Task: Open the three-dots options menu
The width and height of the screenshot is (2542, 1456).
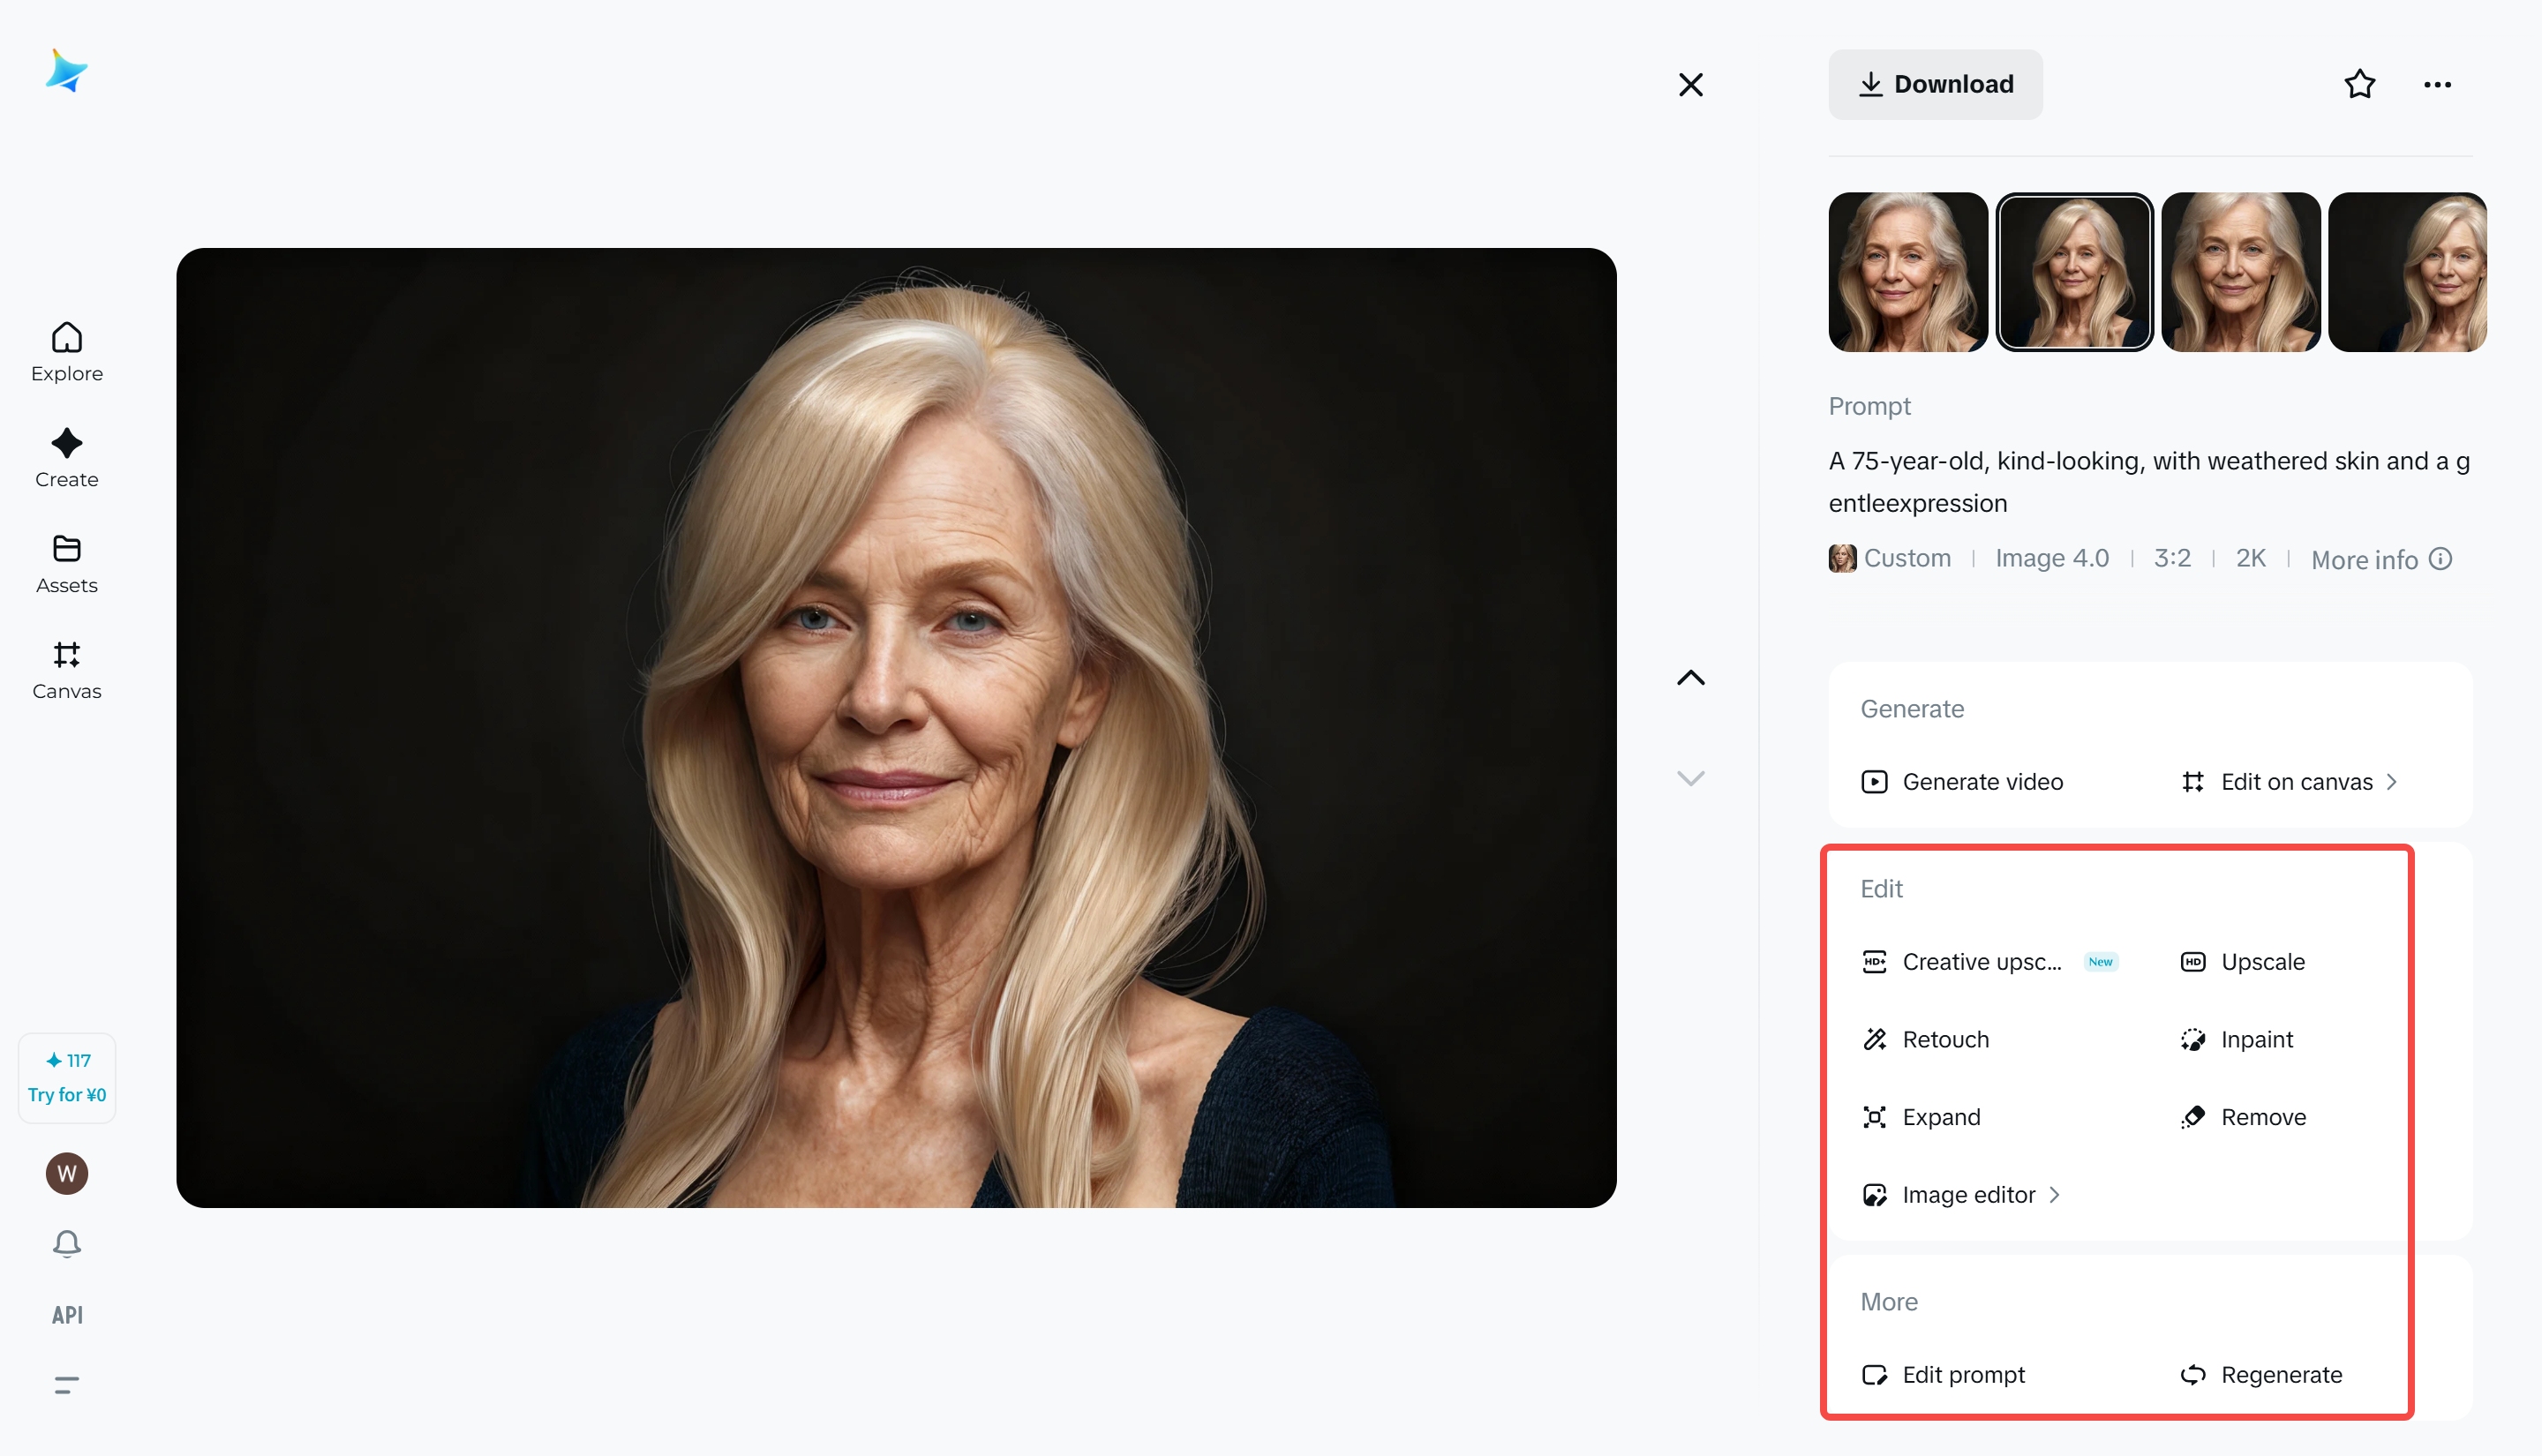Action: click(x=2438, y=84)
